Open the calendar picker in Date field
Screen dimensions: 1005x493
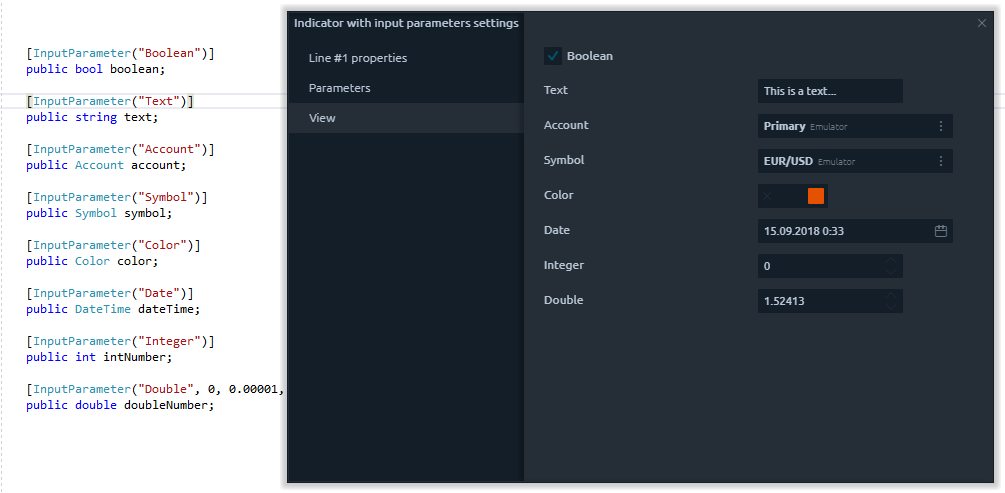940,231
